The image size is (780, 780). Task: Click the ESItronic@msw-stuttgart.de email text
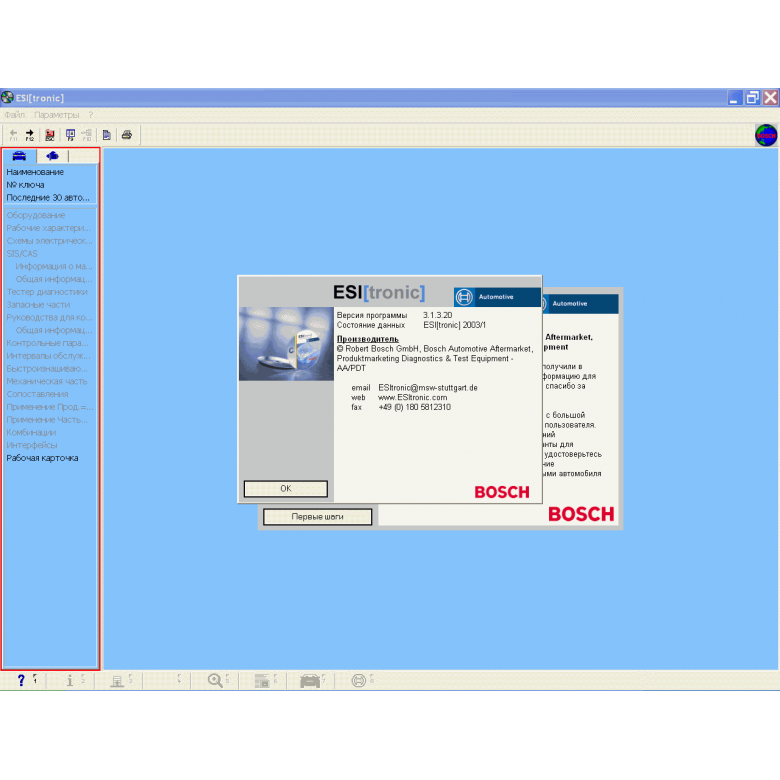(428, 388)
